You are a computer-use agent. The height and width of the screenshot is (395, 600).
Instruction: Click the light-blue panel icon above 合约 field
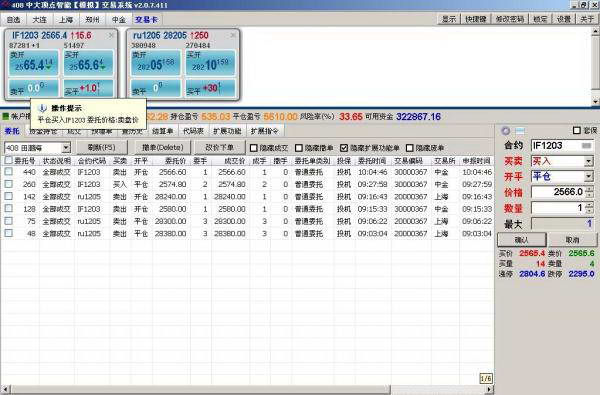click(519, 131)
